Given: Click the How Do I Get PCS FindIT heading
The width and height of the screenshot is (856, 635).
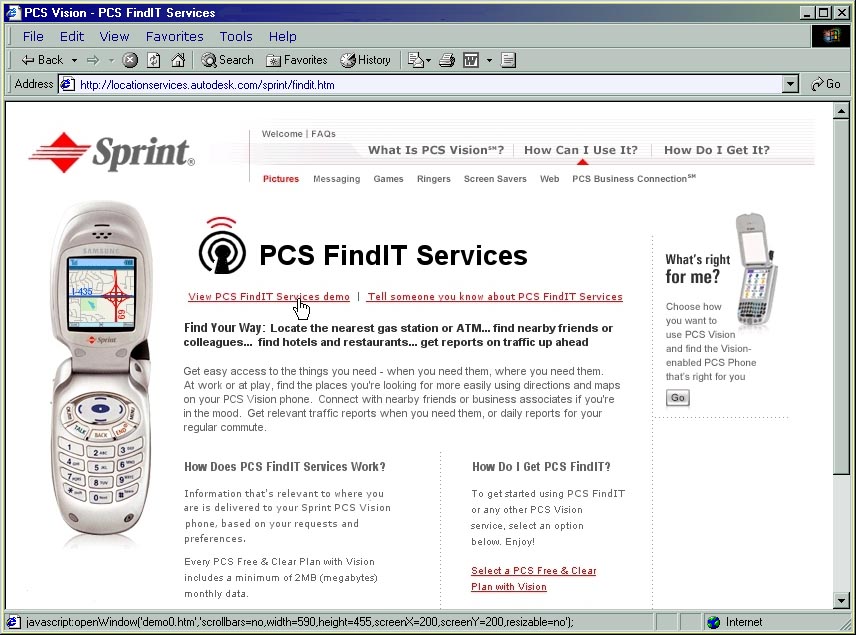Looking at the screenshot, I should [541, 467].
